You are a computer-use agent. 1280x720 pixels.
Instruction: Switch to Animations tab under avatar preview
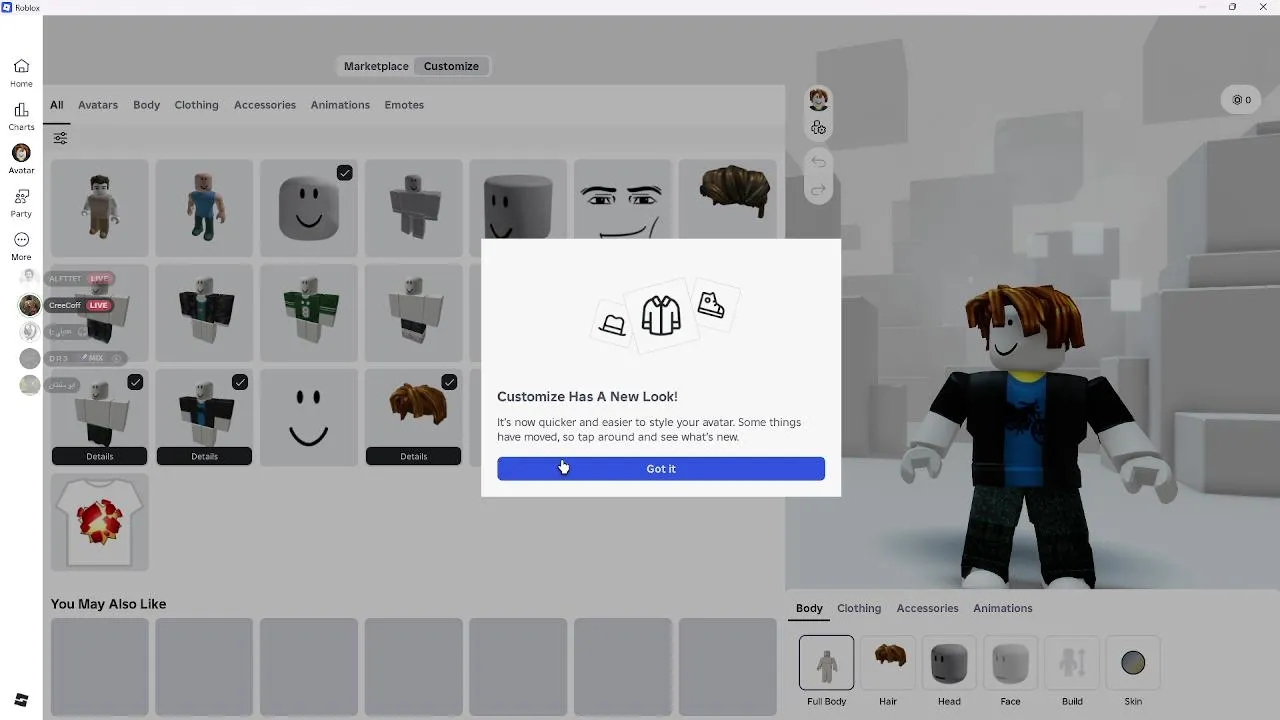tap(1002, 608)
